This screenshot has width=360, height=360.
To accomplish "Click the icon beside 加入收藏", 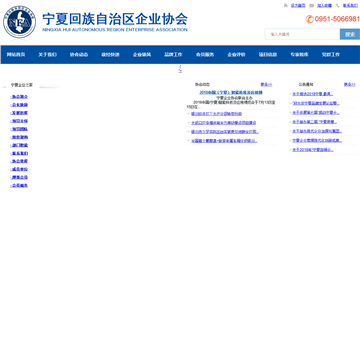I will coord(311,5).
